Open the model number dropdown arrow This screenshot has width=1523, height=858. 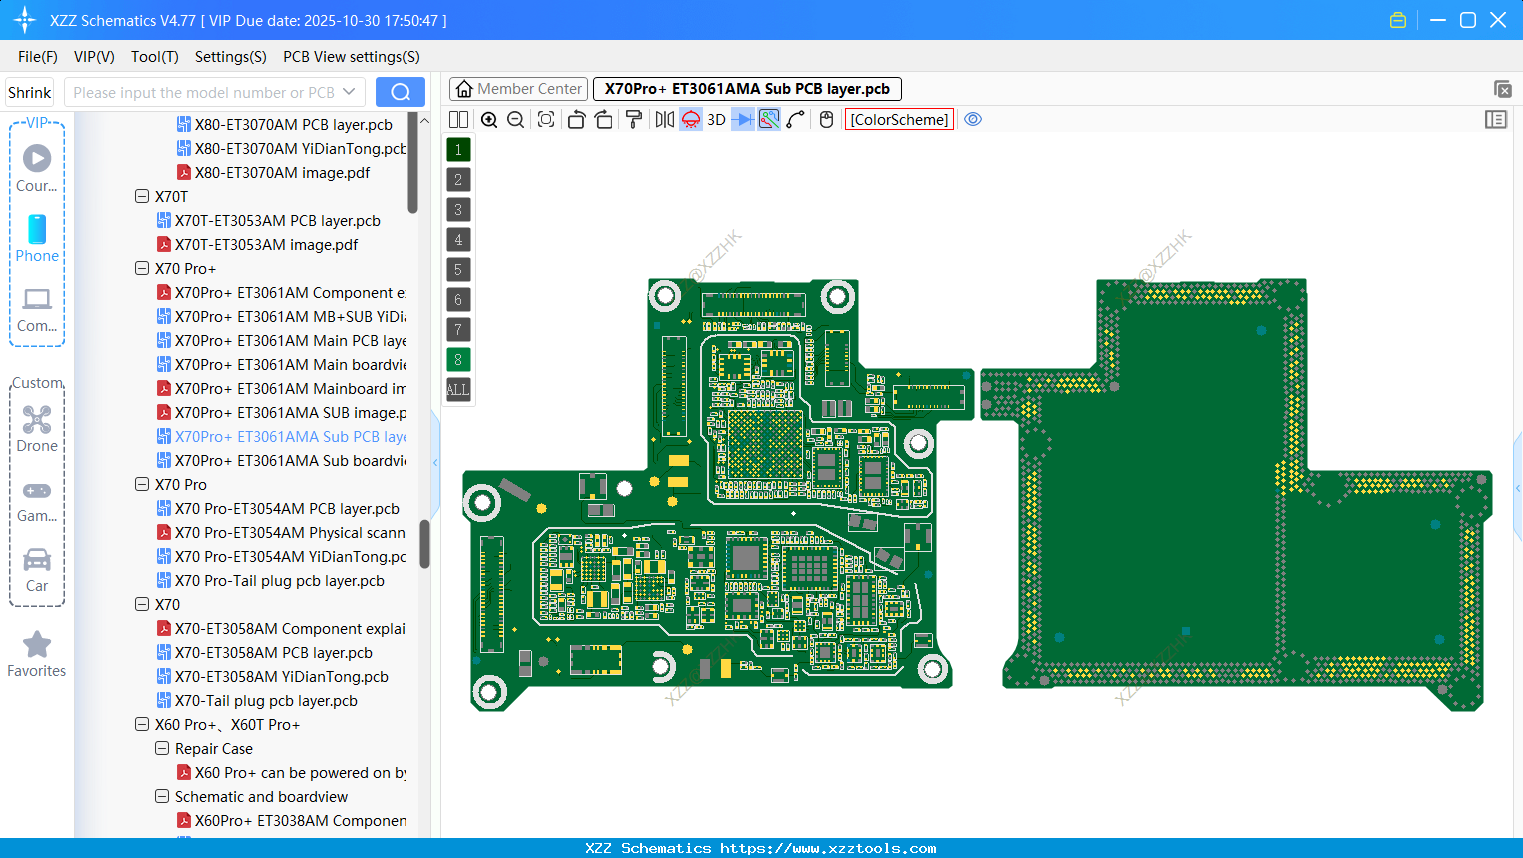point(349,92)
